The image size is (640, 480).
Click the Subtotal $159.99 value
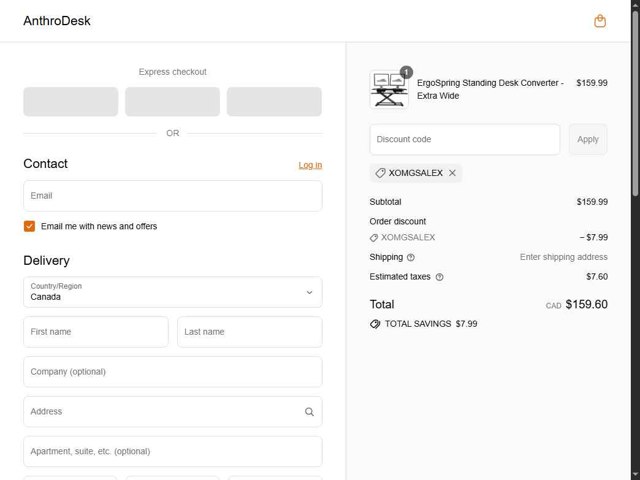point(592,202)
